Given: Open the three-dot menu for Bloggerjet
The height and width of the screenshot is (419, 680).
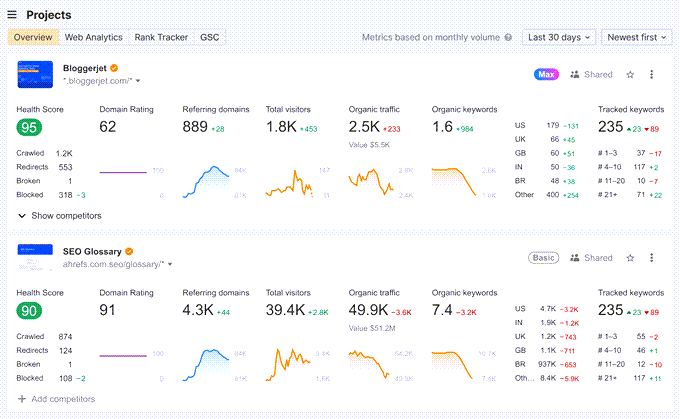Looking at the screenshot, I should [651, 75].
